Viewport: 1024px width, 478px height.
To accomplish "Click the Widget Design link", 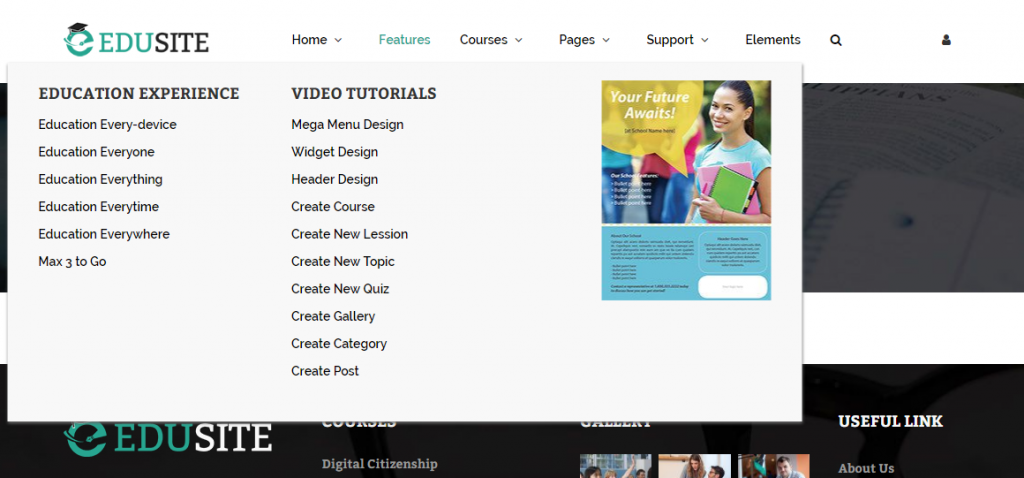I will (334, 152).
